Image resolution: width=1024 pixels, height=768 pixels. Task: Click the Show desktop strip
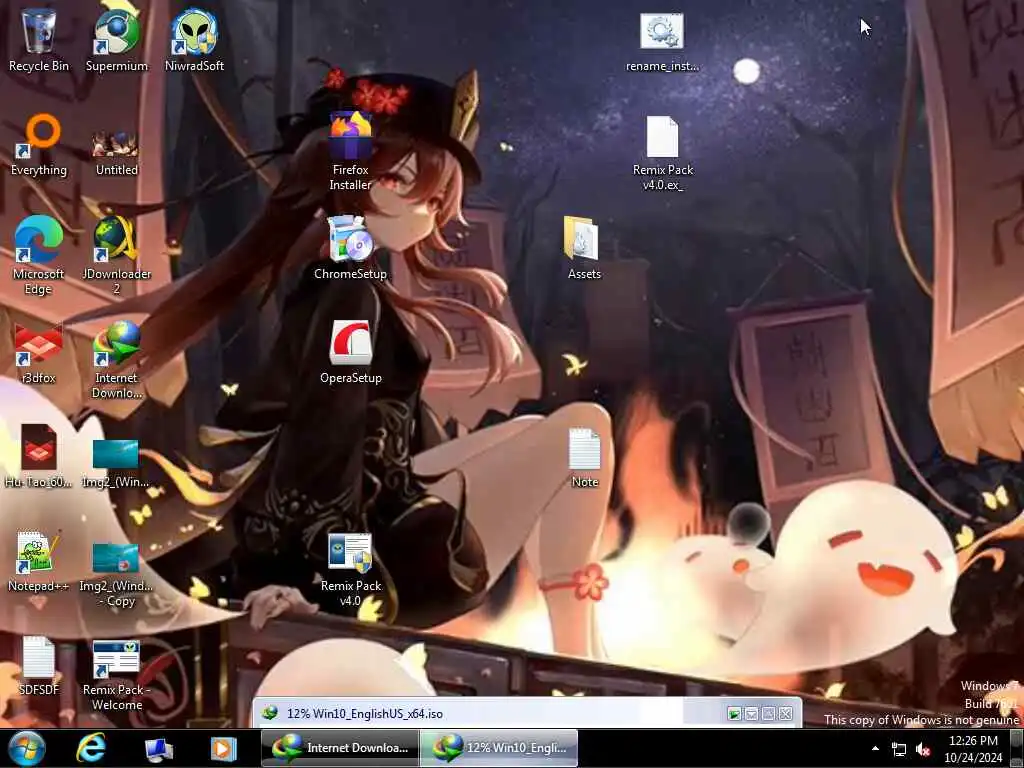pos(1017,748)
